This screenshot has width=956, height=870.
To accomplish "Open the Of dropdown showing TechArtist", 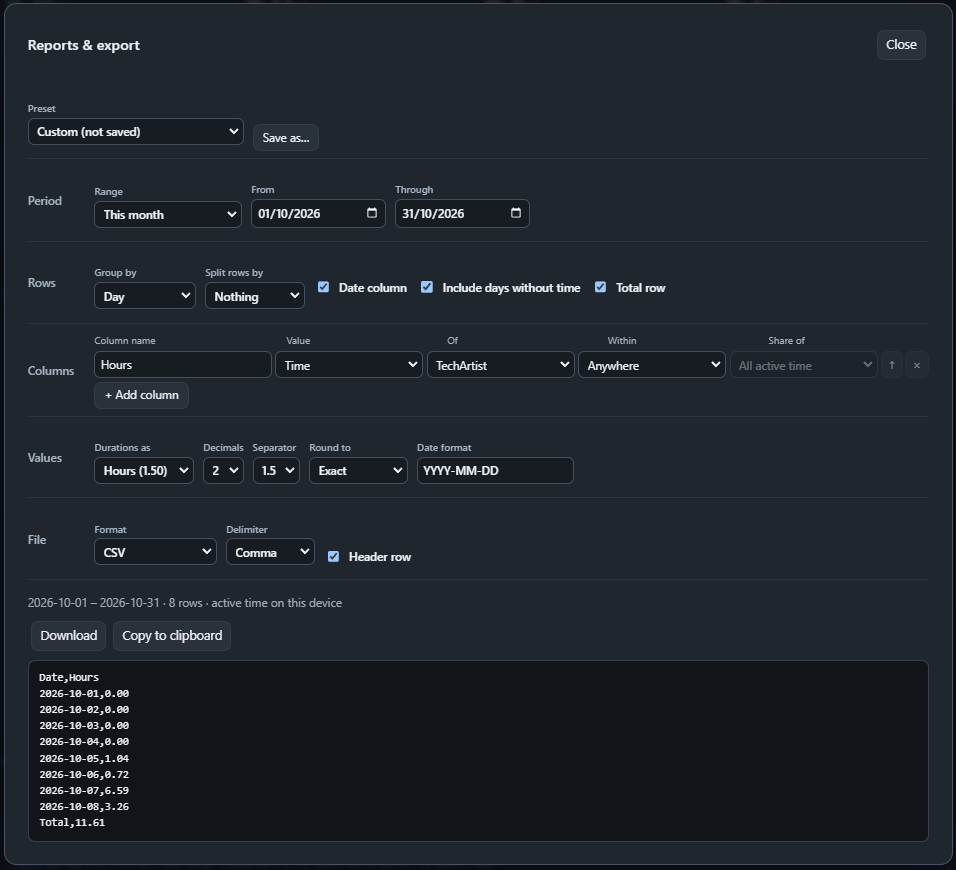I will click(501, 365).
